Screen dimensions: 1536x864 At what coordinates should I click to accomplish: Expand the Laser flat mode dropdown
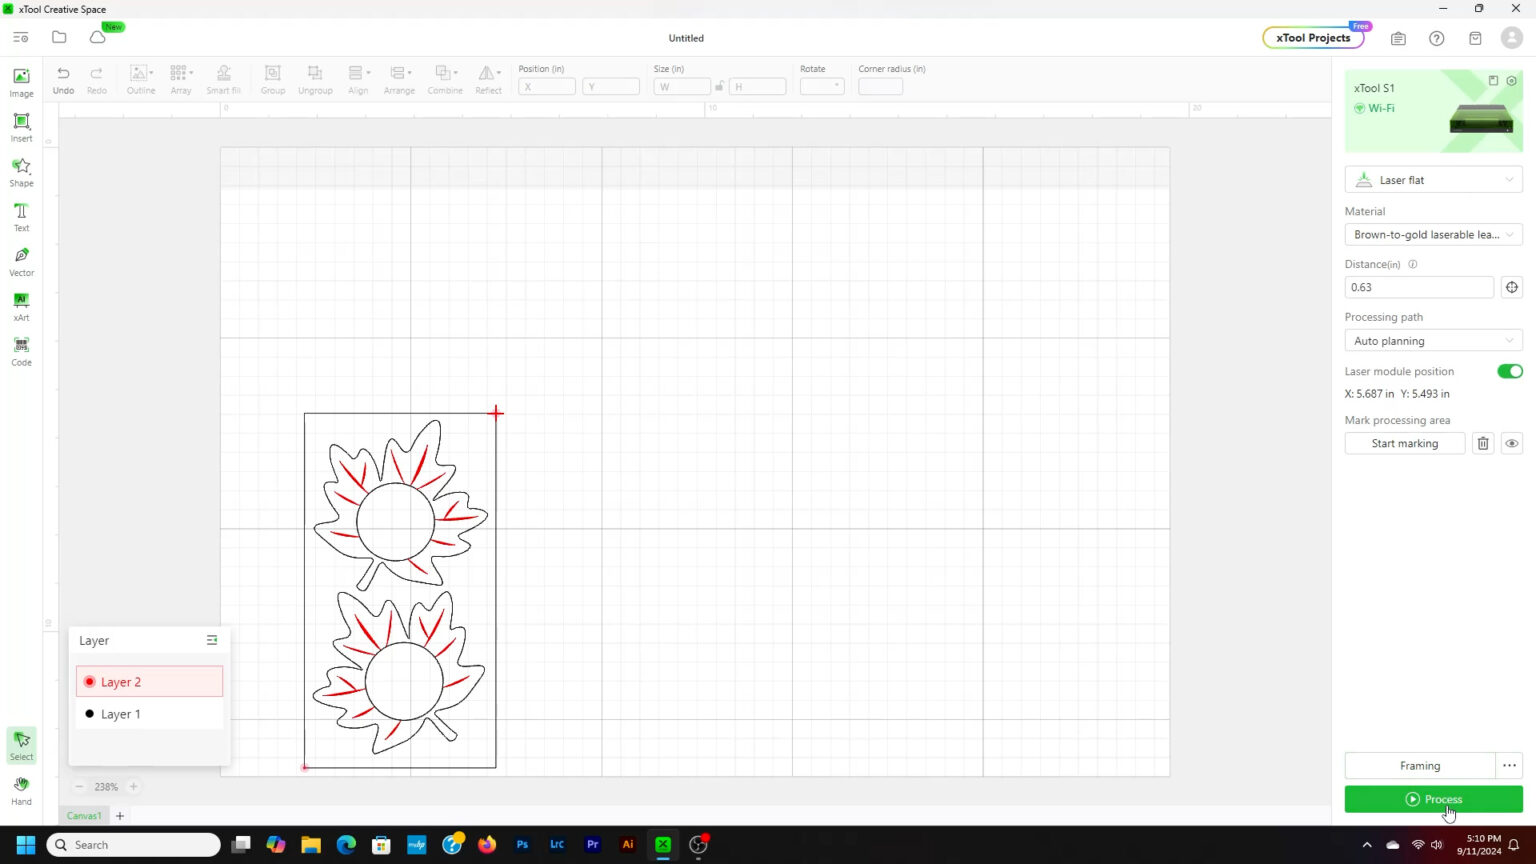tap(1433, 180)
